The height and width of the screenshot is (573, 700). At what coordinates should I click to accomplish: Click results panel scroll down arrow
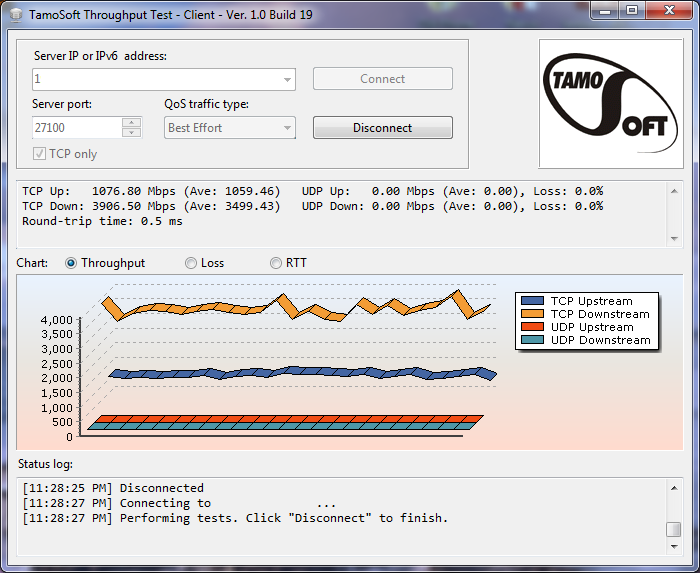point(674,239)
